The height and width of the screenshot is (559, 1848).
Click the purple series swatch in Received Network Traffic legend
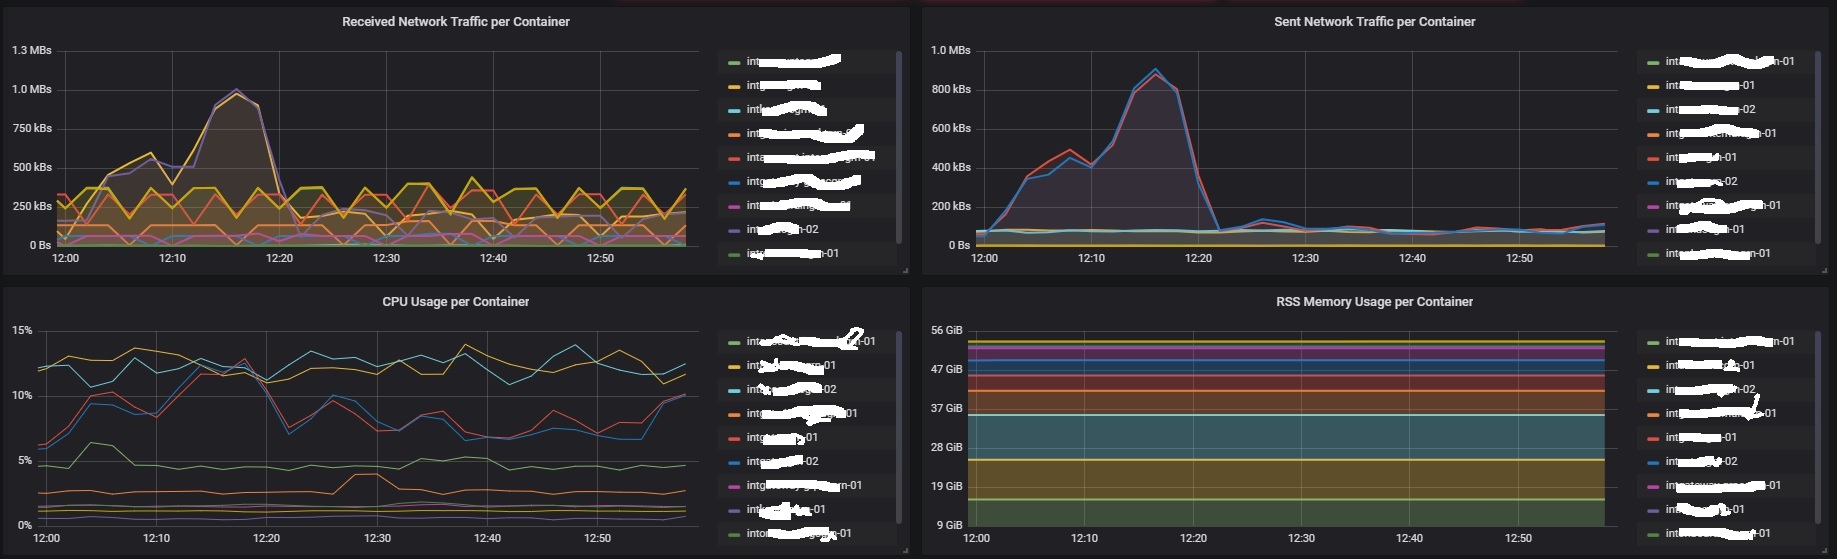[734, 230]
